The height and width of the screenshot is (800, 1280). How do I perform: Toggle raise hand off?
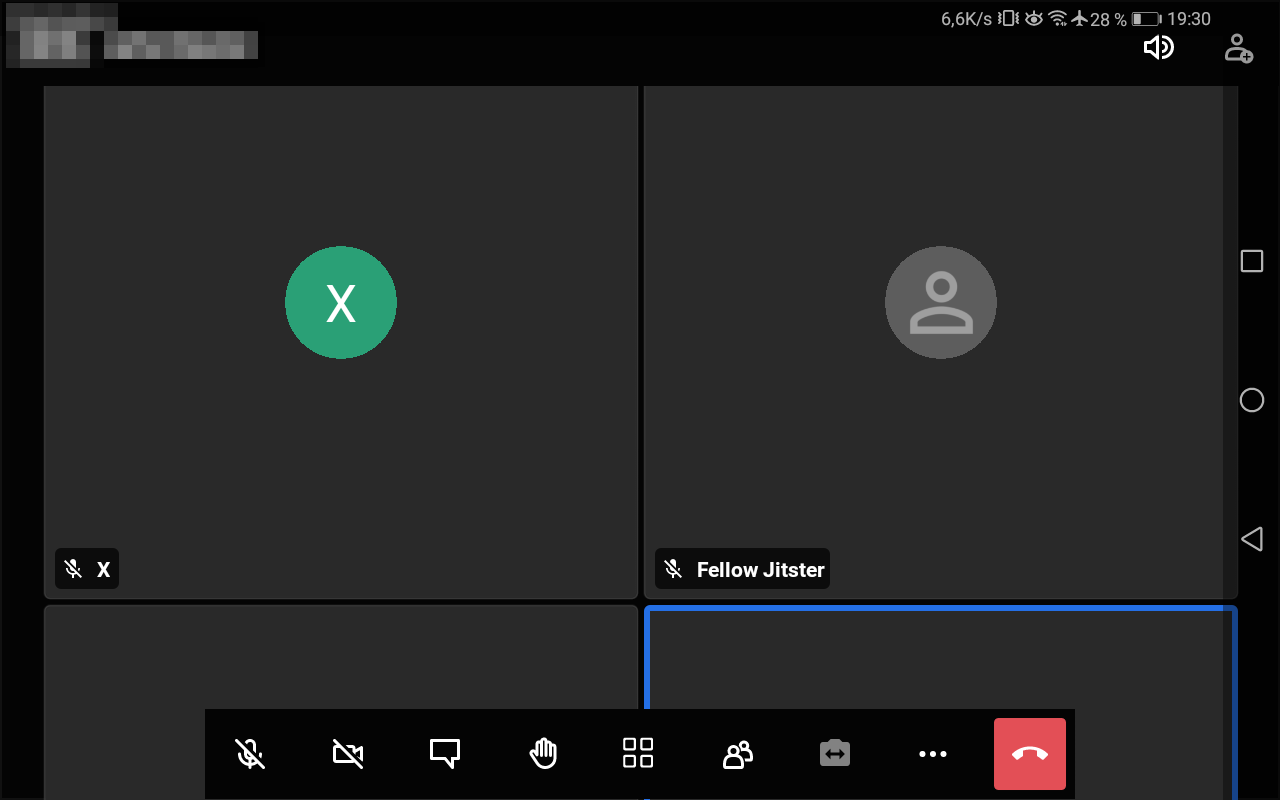click(541, 753)
